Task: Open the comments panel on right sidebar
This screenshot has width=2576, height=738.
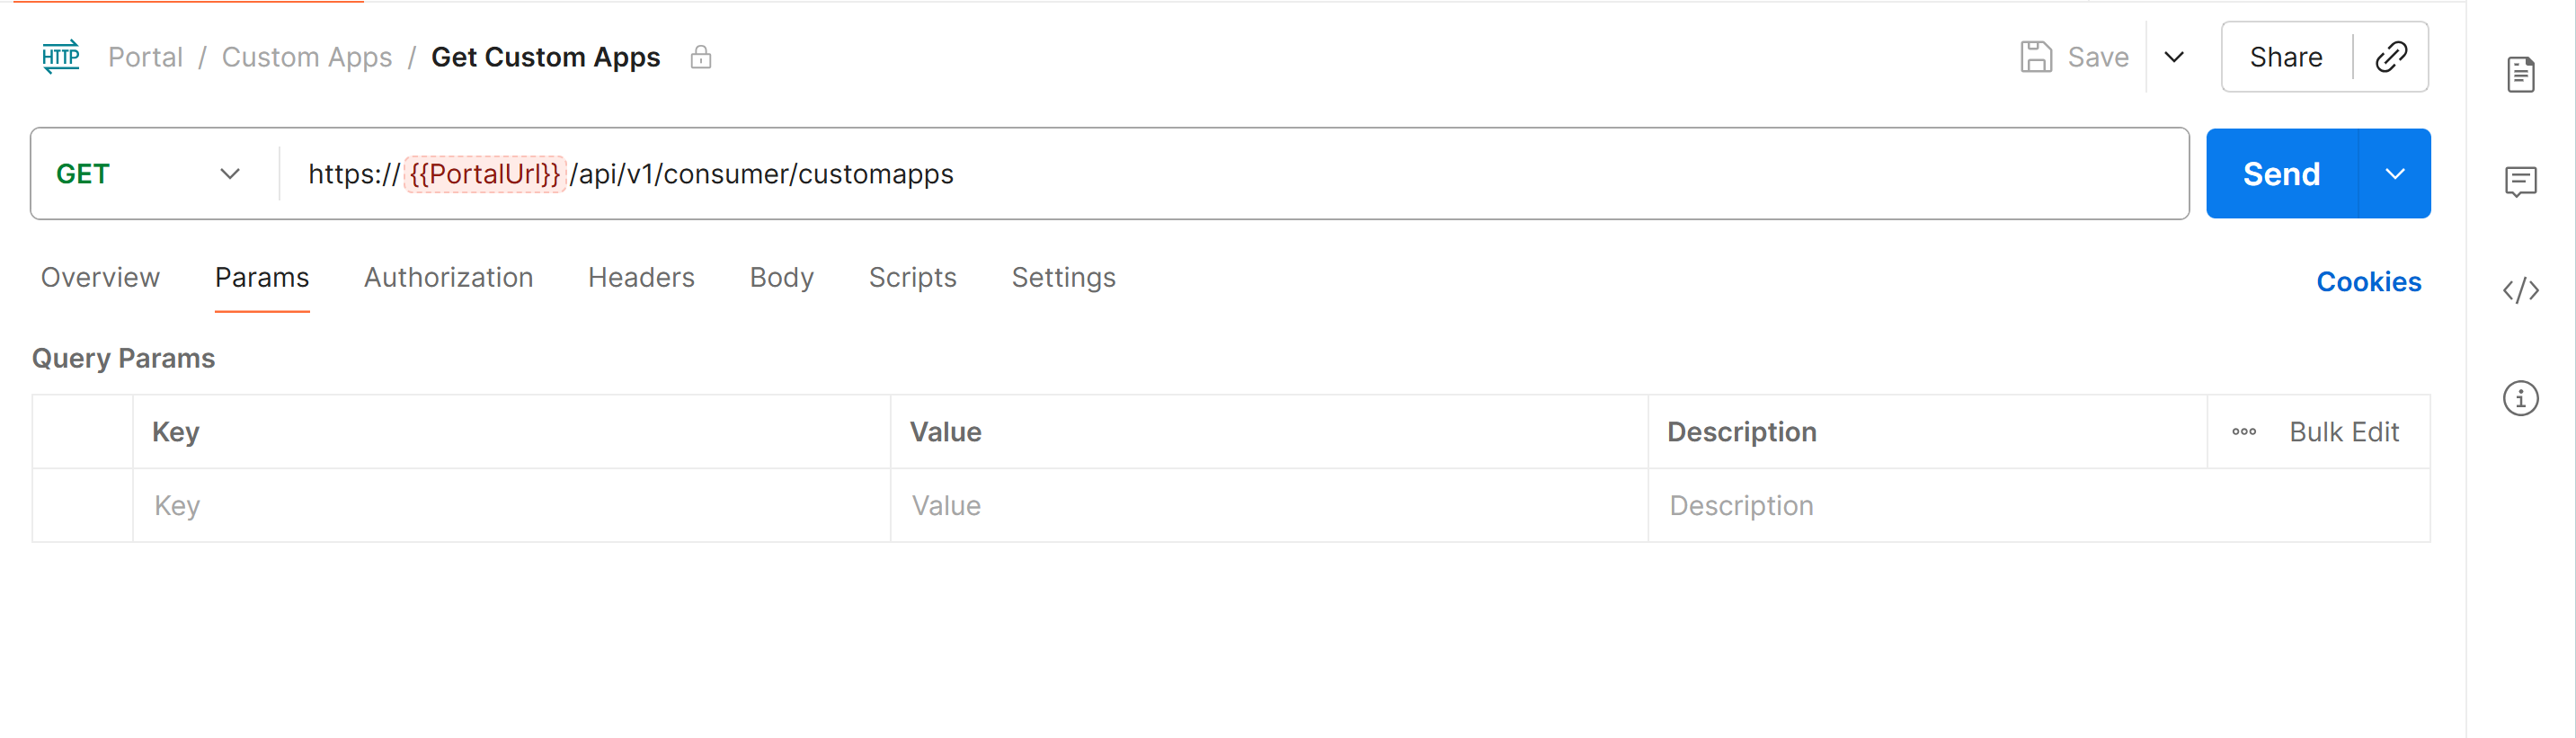Action: (x=2523, y=182)
